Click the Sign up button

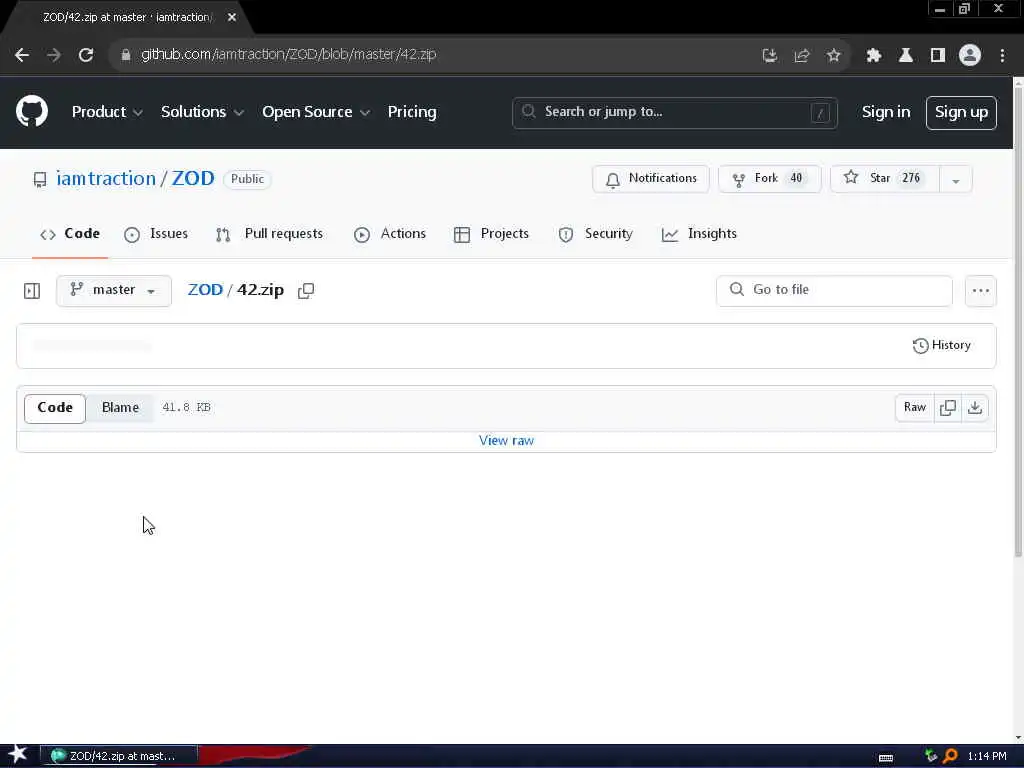pos(961,112)
